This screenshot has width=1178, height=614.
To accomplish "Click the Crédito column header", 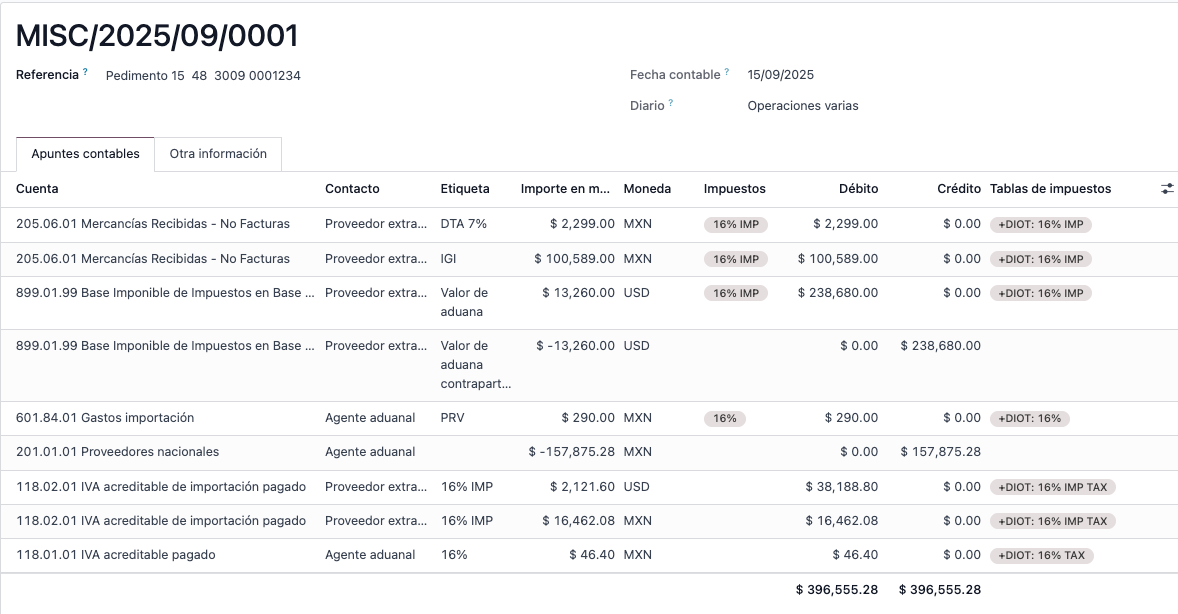I will click(958, 189).
